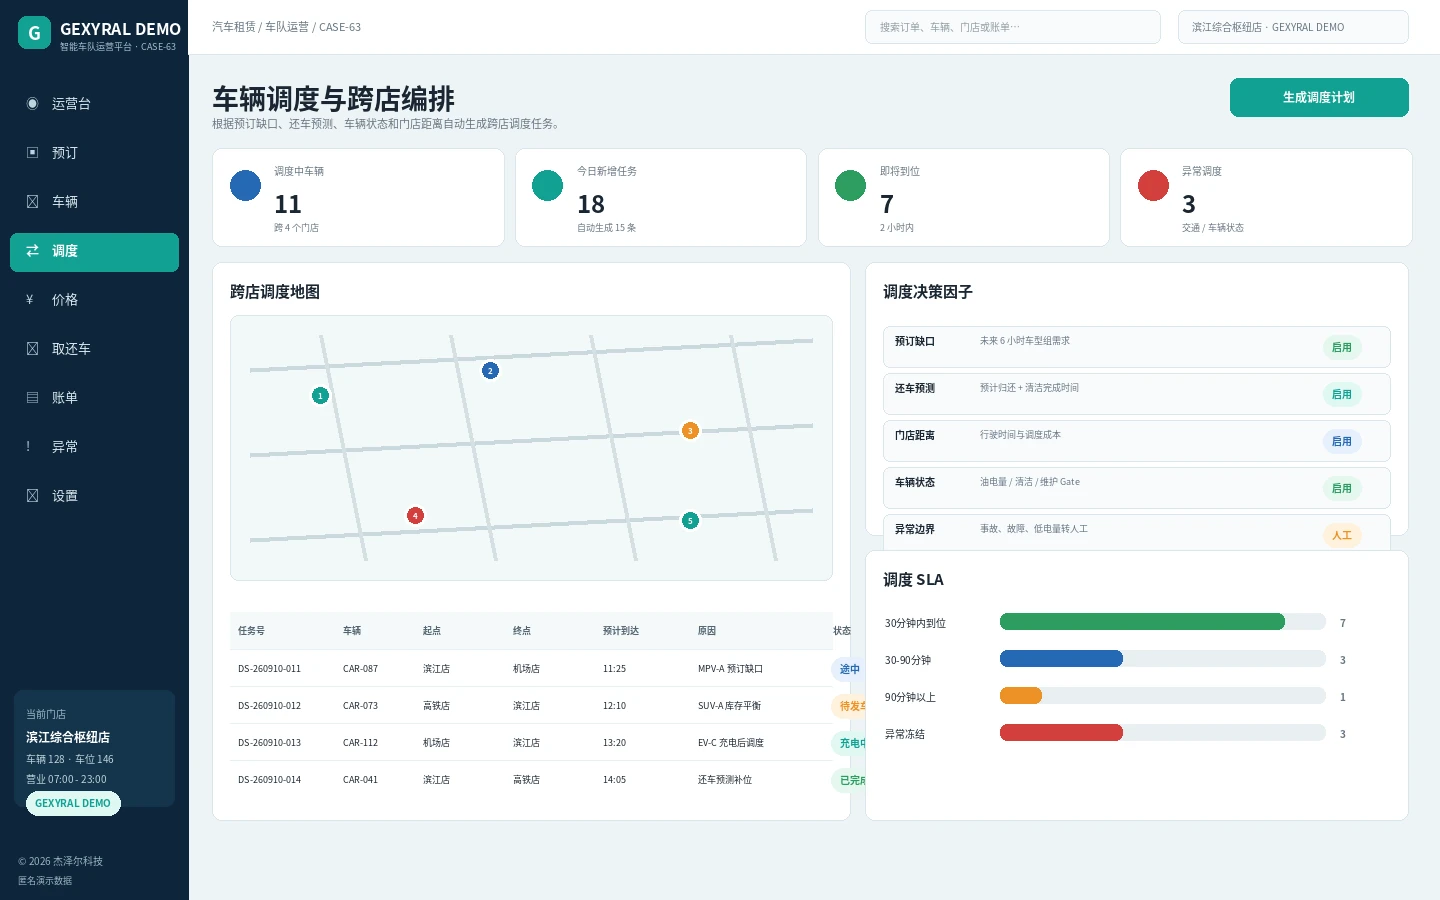Click the 取还车 sidebar icon
Screen dimensions: 1440x900
(x=32, y=348)
